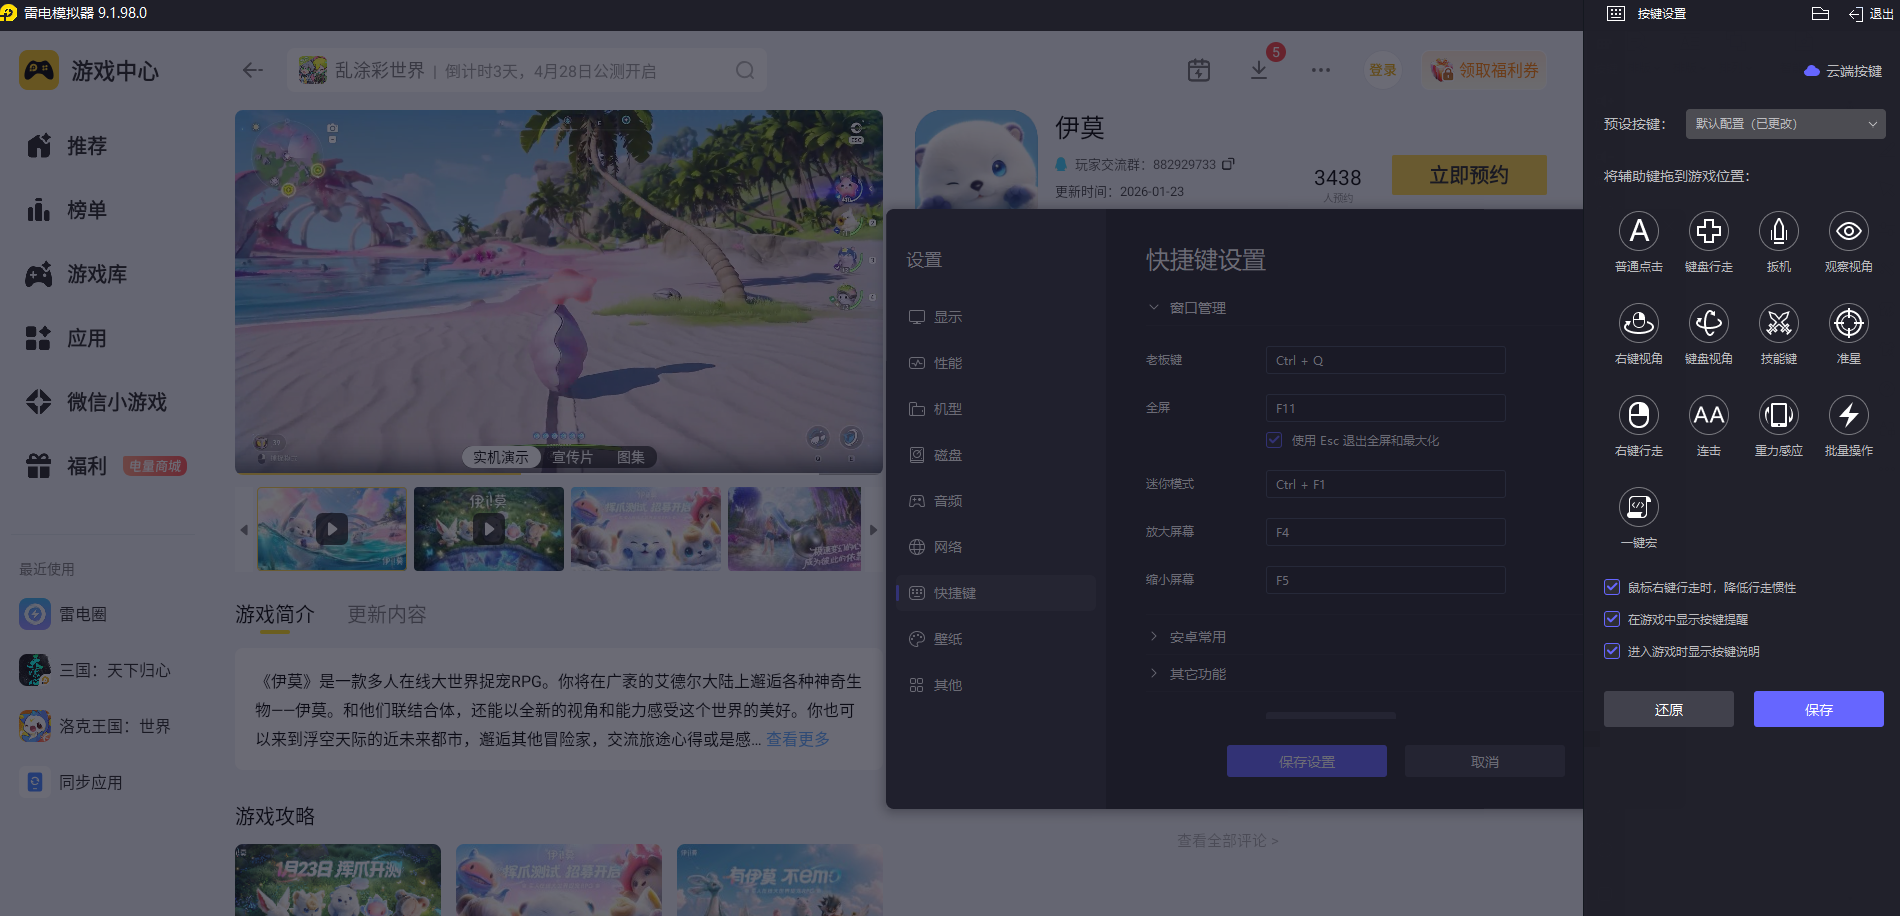This screenshot has width=1900, height=916.
Task: Toggle 进入游戏时显示按键说明 checkbox
Action: [x=1611, y=651]
